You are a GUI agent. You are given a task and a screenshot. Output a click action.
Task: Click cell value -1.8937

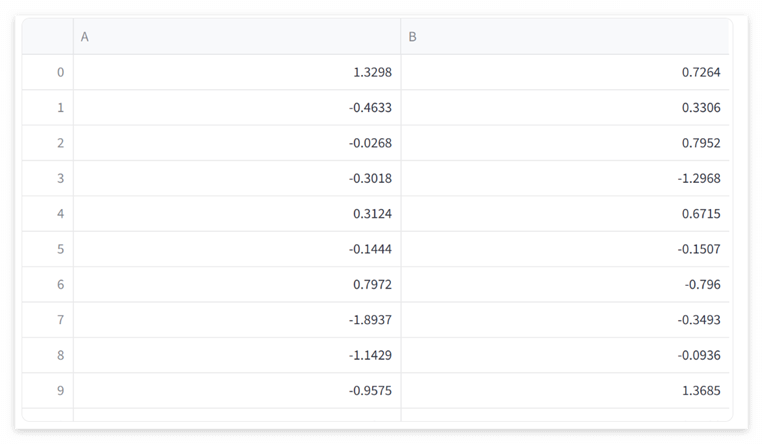click(370, 320)
